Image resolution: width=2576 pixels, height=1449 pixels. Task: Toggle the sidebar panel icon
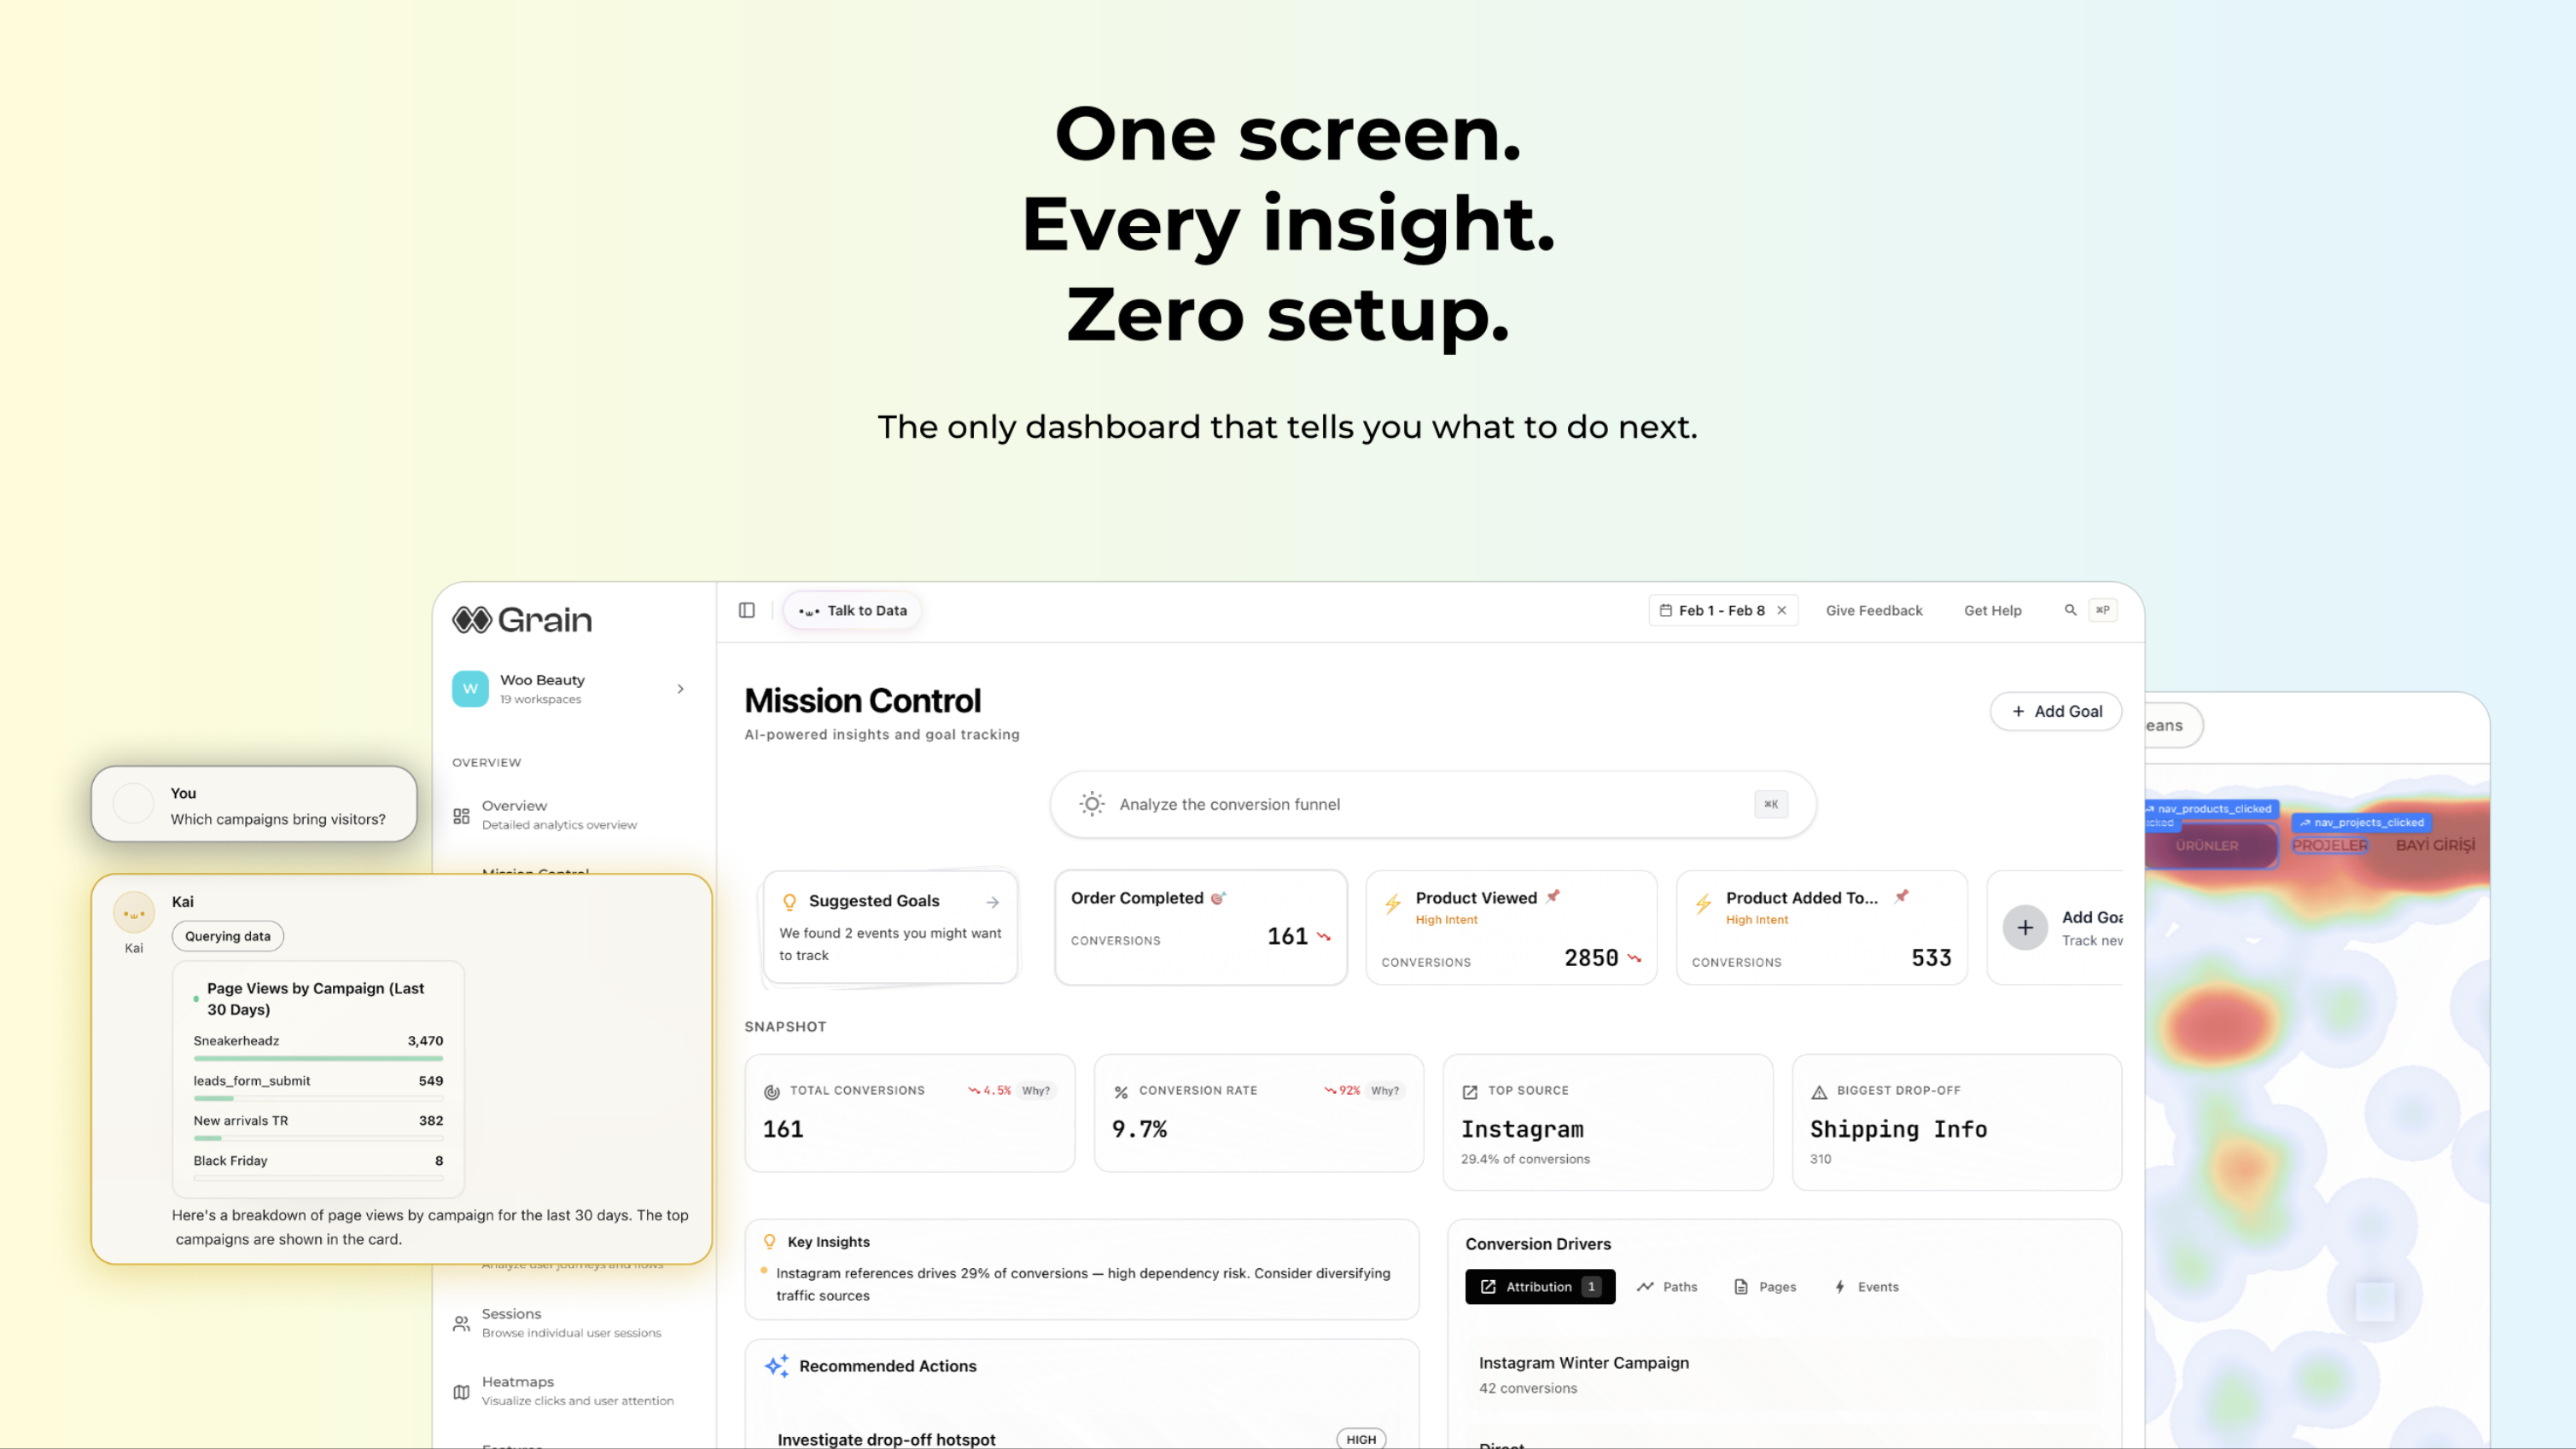click(x=746, y=610)
